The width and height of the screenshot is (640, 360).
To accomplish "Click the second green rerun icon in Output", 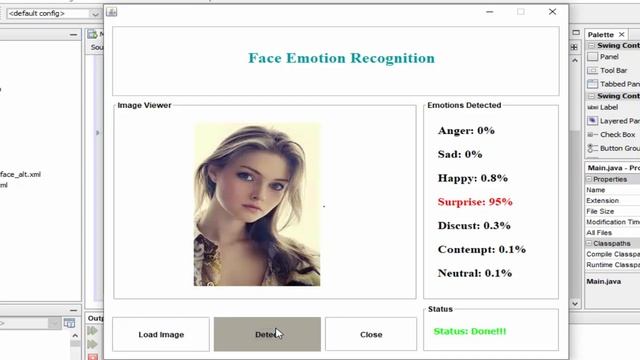I will [x=92, y=344].
